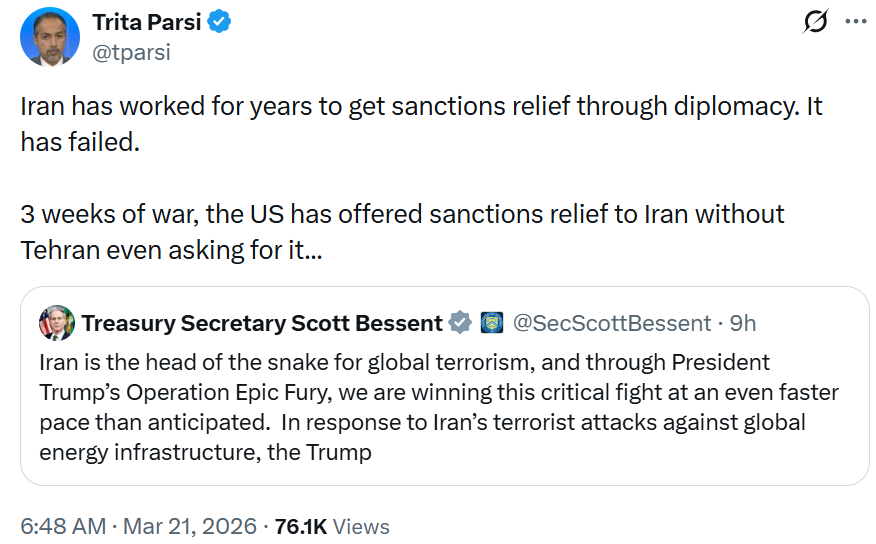876x544 pixels.
Task: Click the Views label
Action: 361,526
